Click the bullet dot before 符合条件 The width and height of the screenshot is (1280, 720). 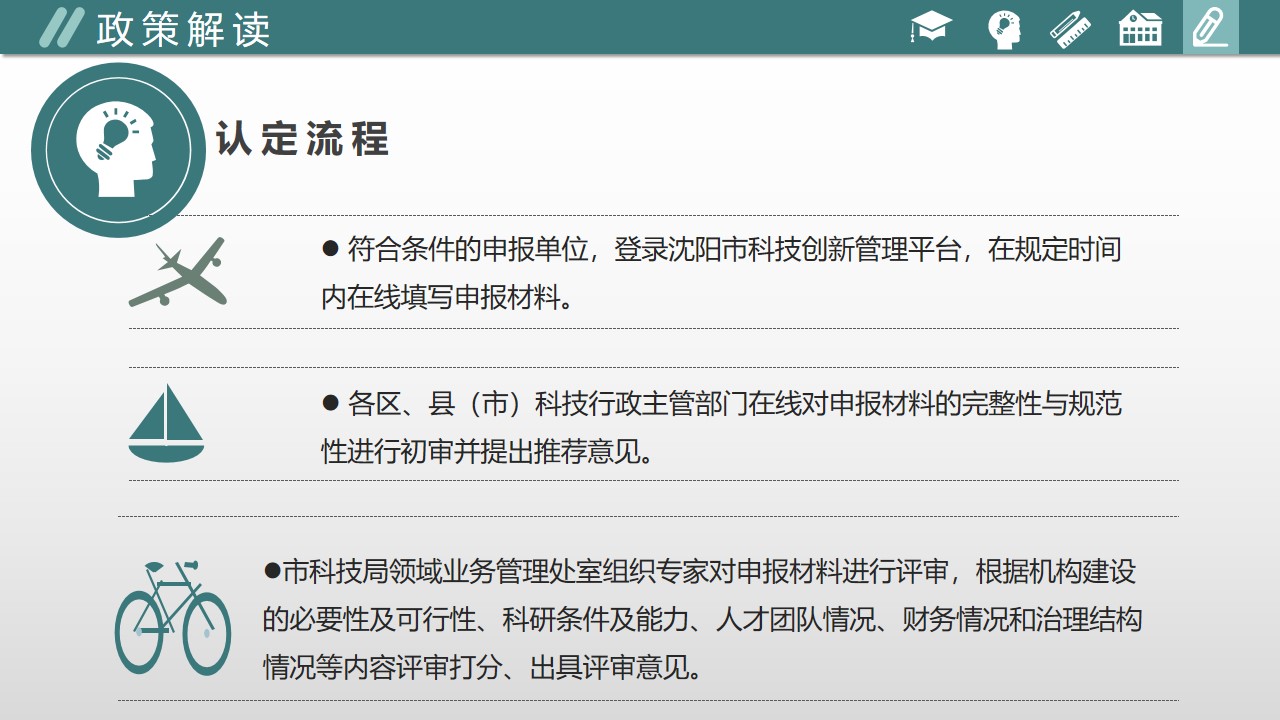[x=331, y=249]
